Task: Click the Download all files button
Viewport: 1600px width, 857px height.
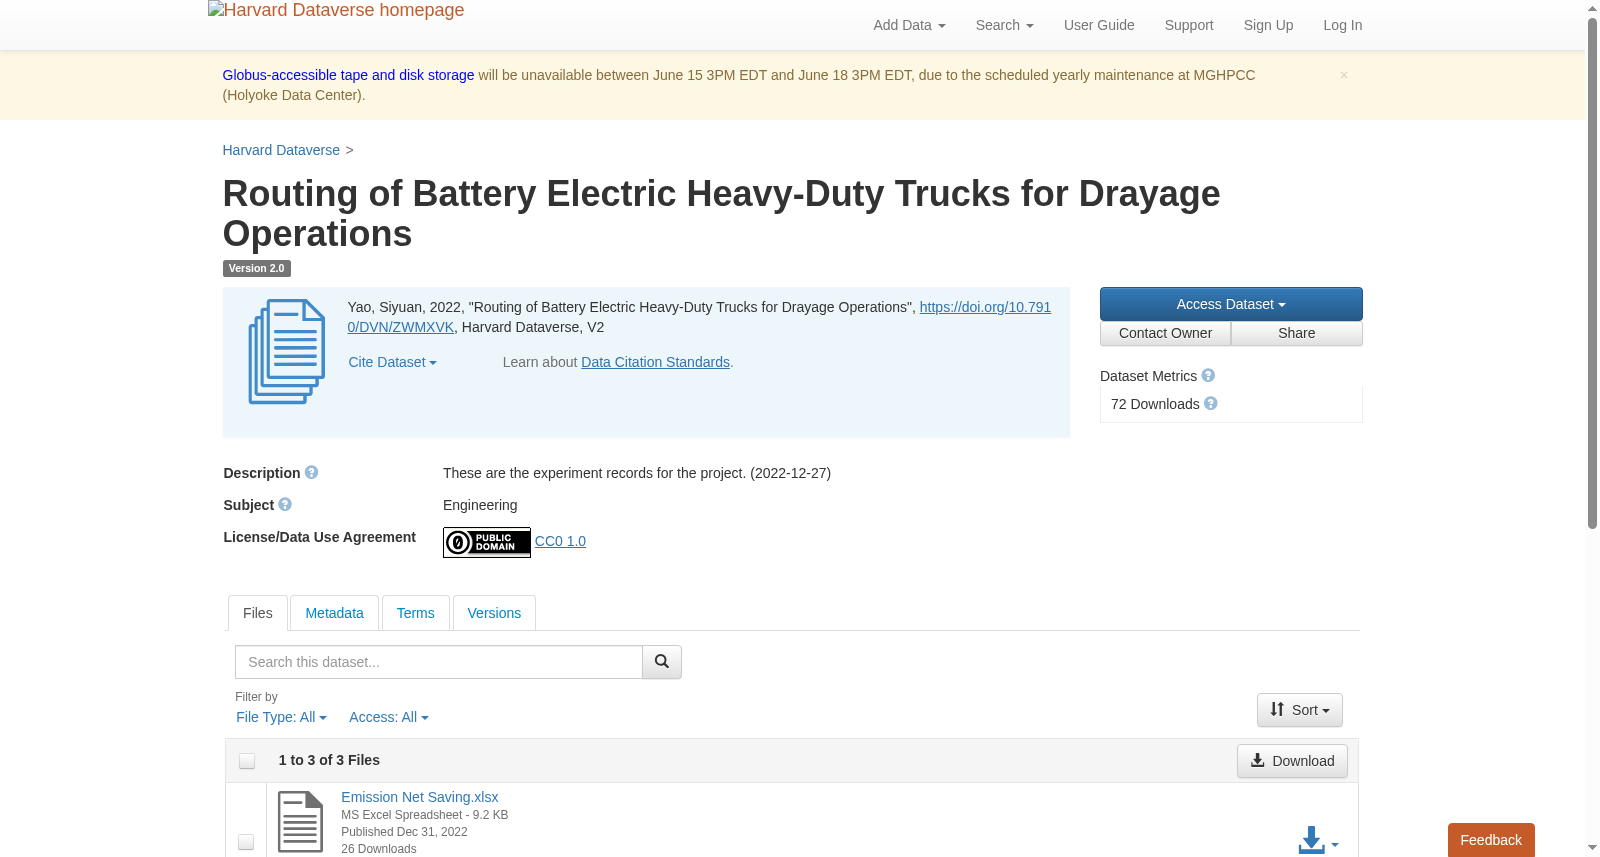Action: pyautogui.click(x=1292, y=761)
